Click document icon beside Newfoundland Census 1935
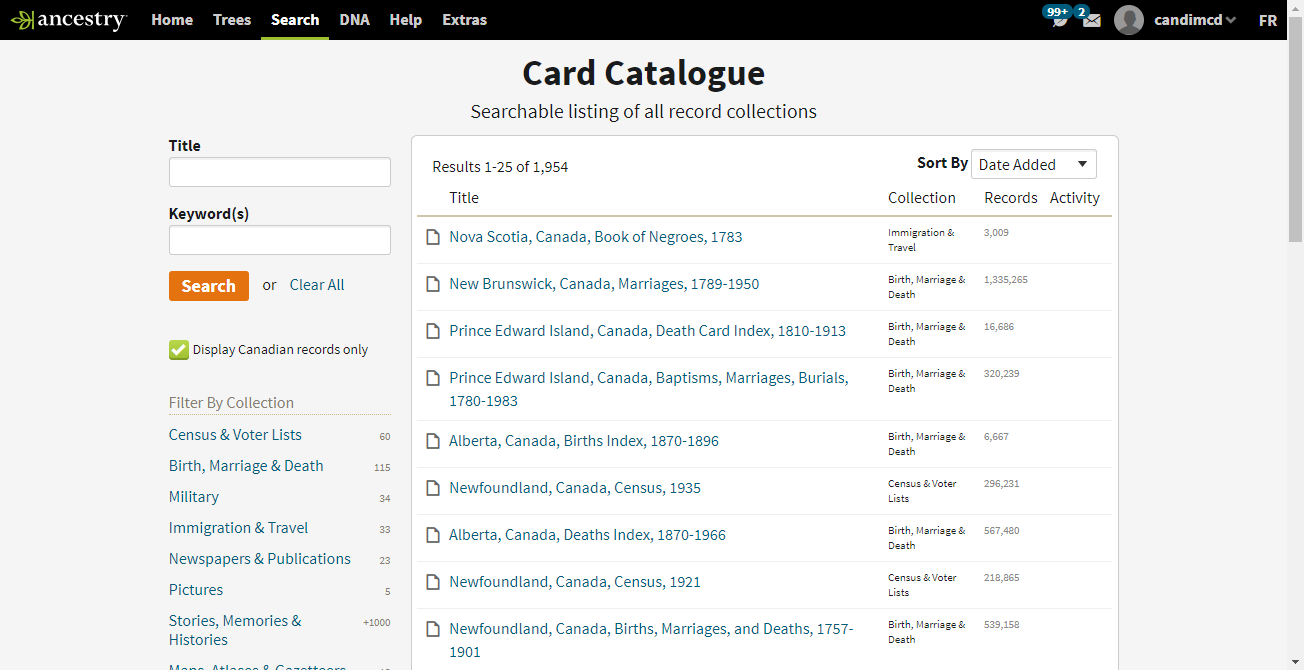Screen dimensions: 1304x670 [x=433, y=489]
